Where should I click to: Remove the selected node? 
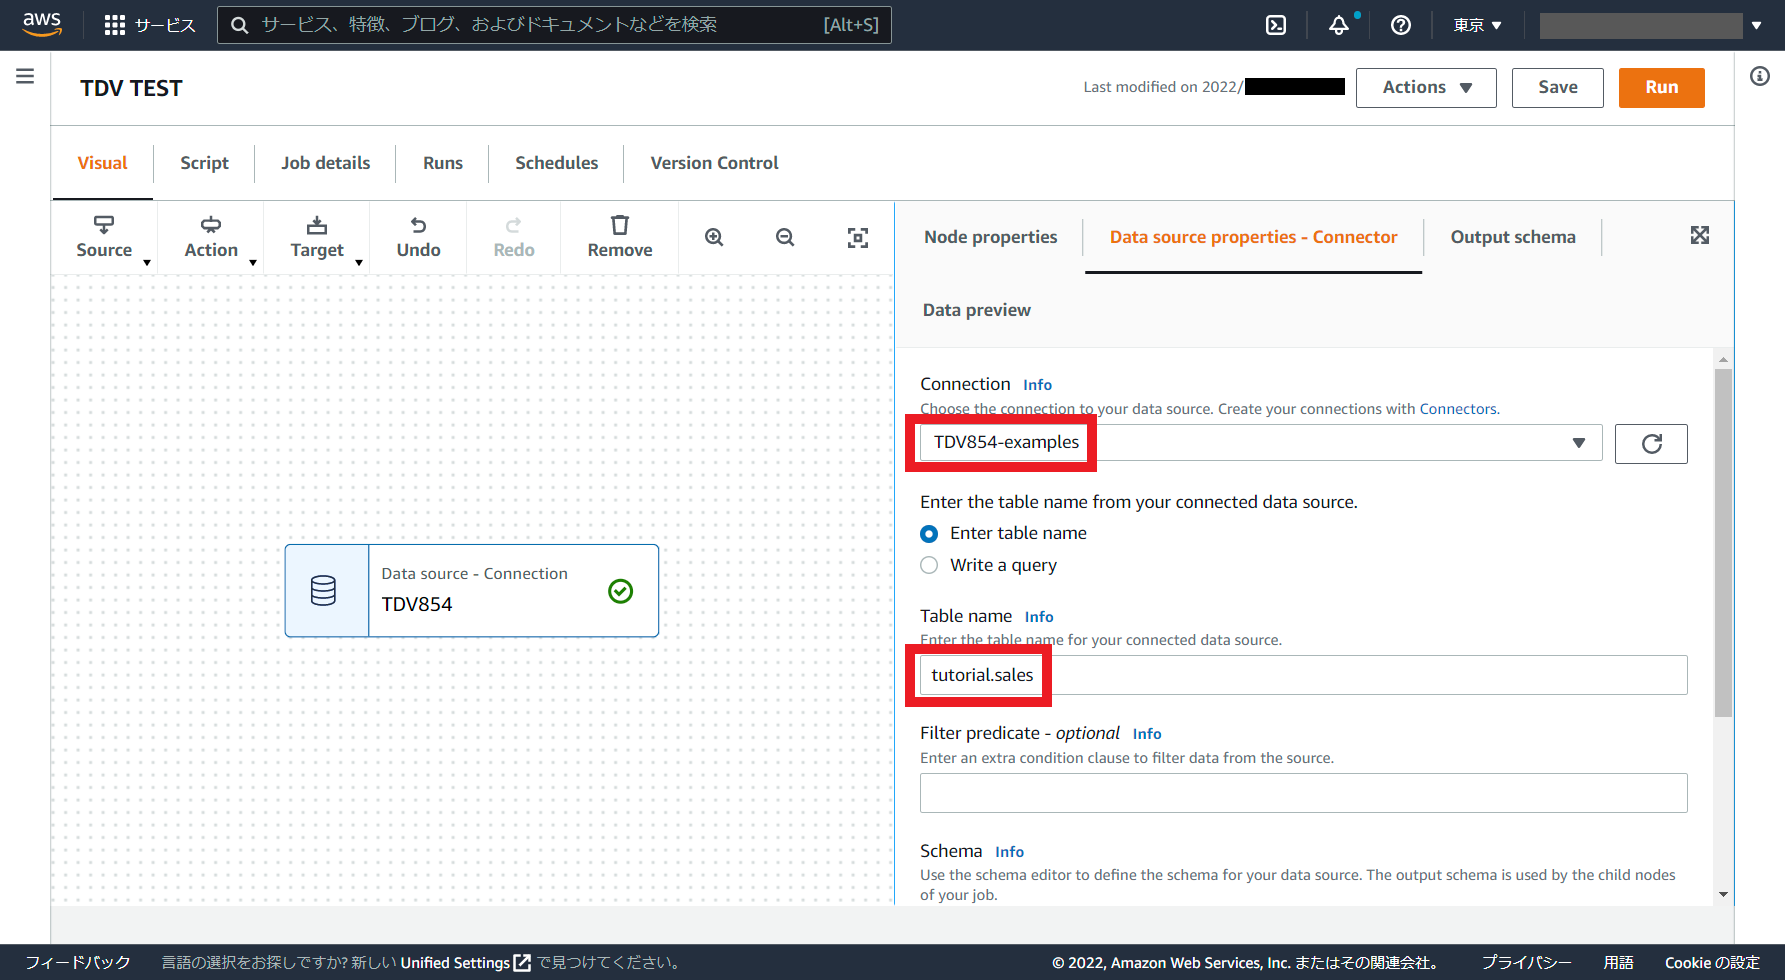coord(620,238)
